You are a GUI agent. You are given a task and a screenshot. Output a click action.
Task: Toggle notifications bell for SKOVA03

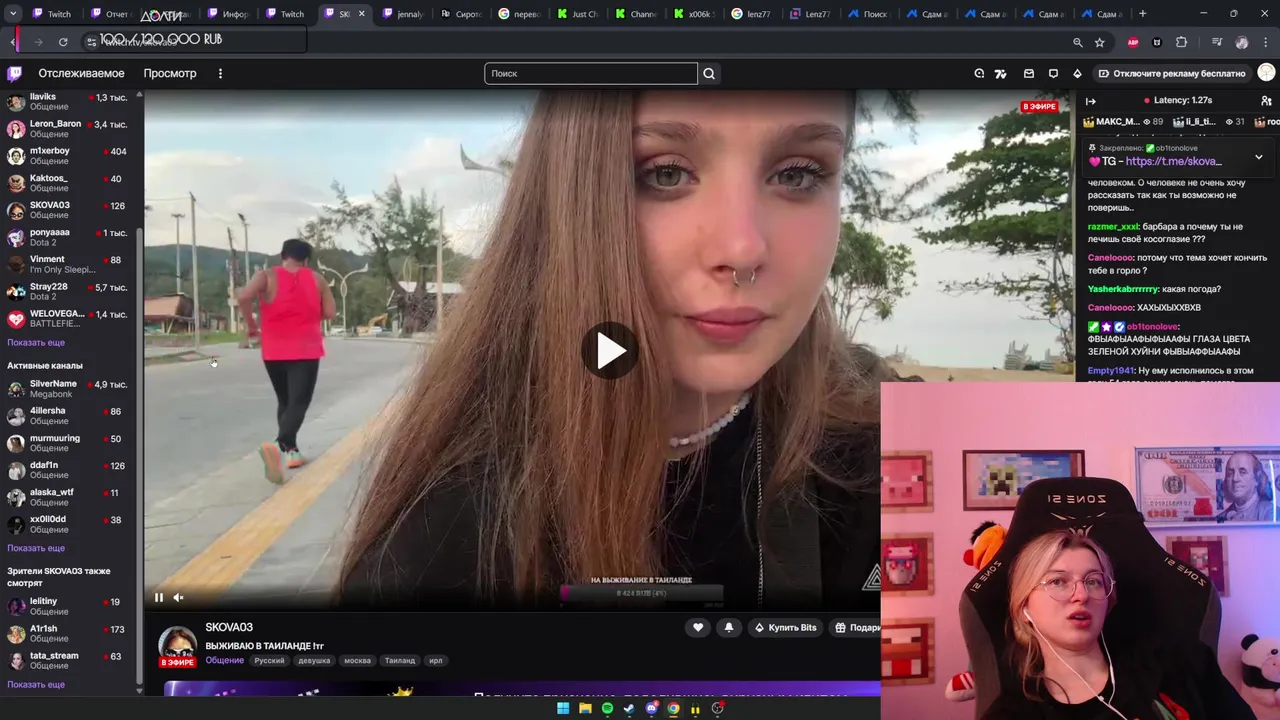pyautogui.click(x=728, y=627)
